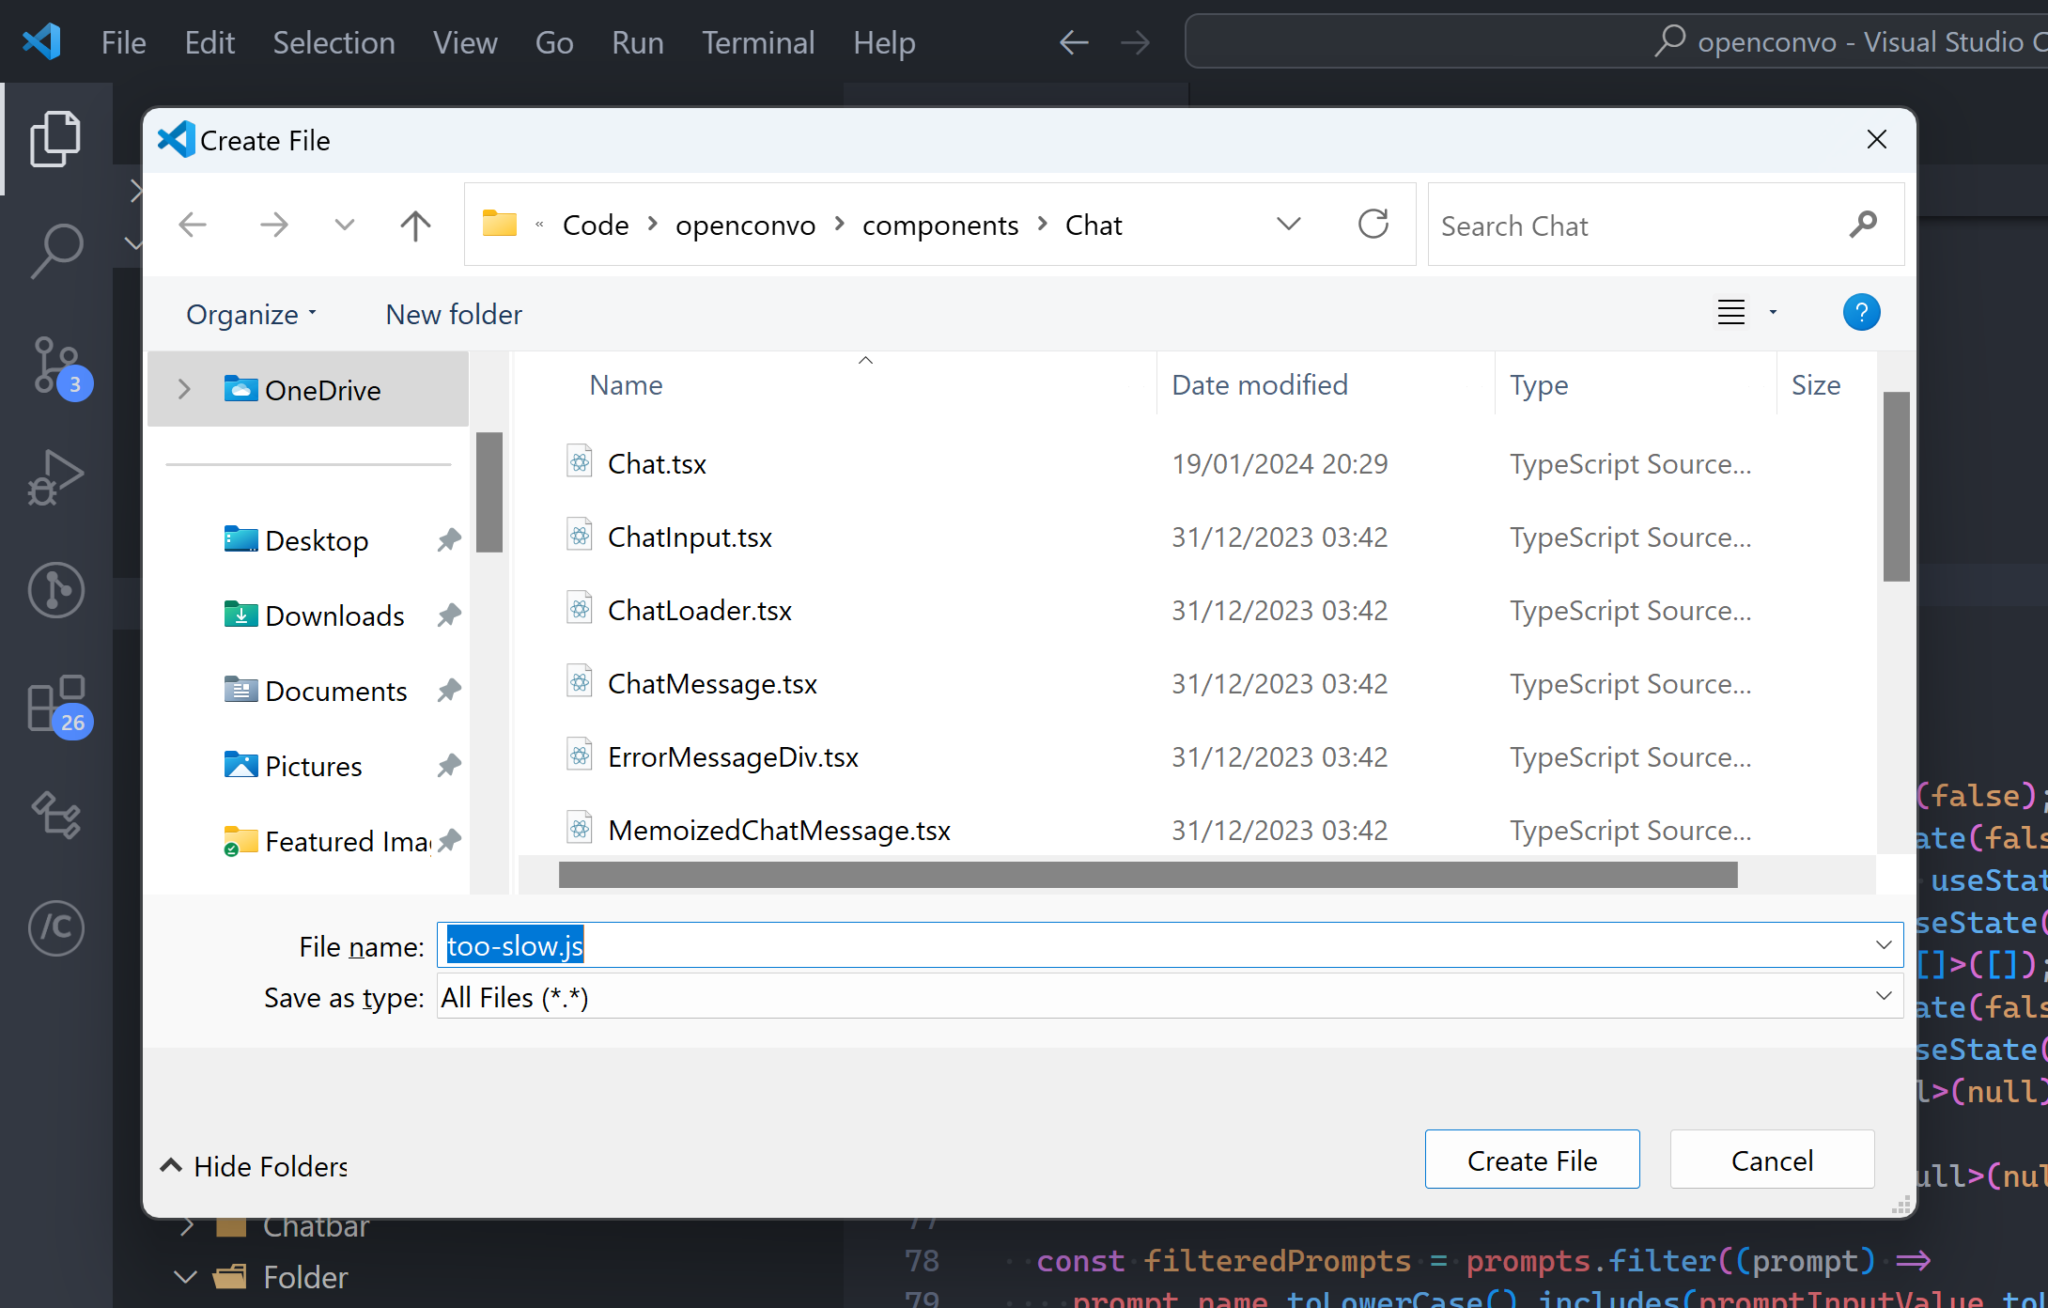This screenshot has height=1308, width=2048.
Task: Navigate forward in the Create File dialog
Action: (x=273, y=225)
